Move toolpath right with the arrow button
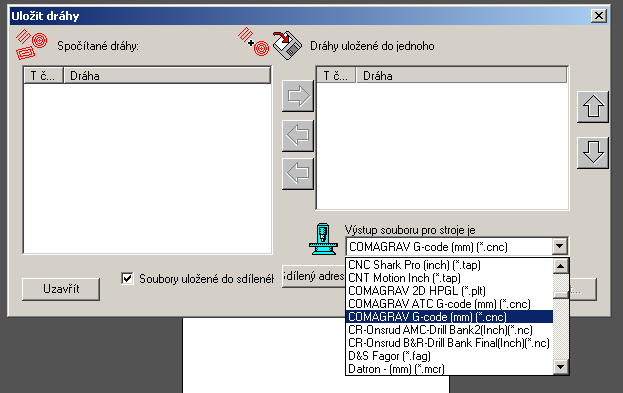This screenshot has height=393, width=623. pyautogui.click(x=298, y=96)
